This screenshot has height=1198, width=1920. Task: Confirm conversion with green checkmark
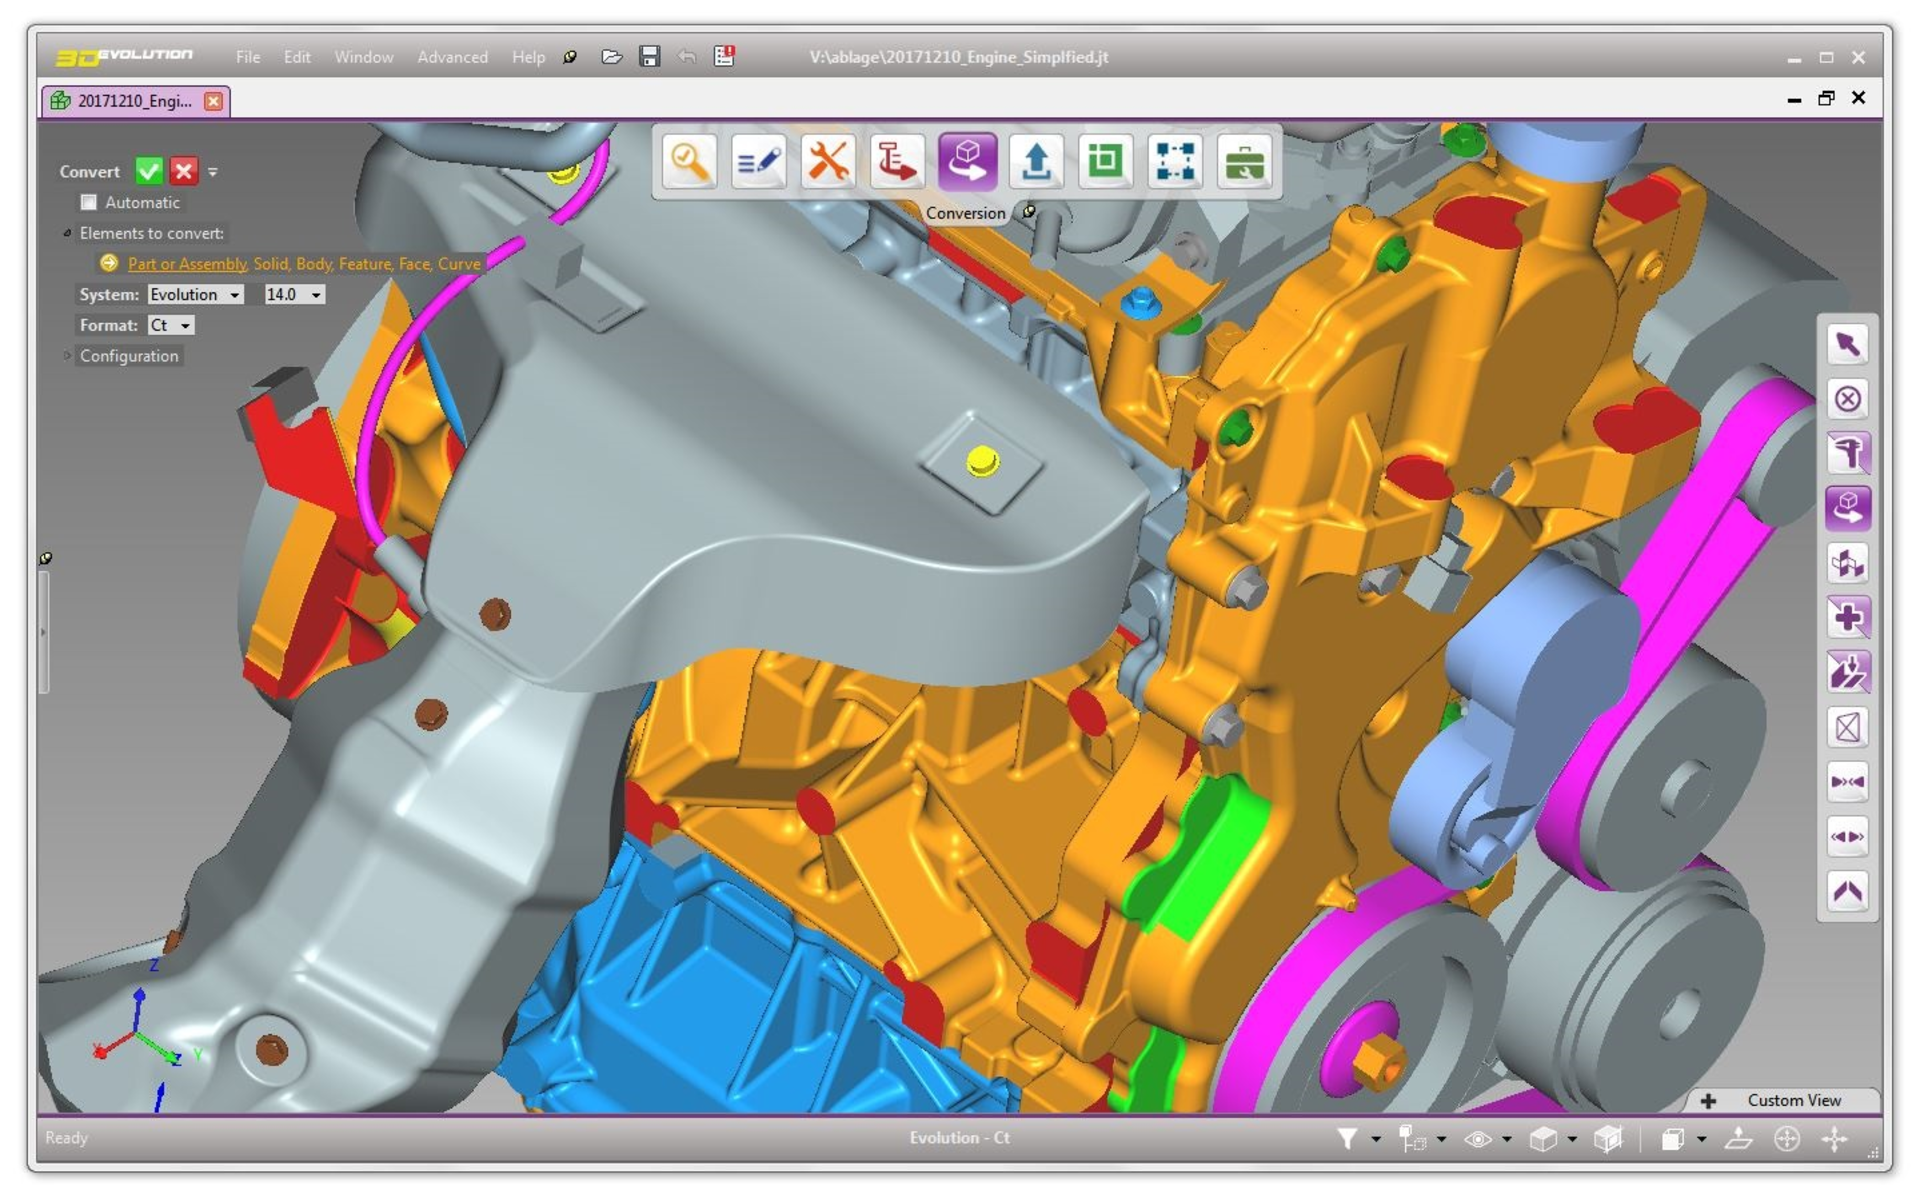(149, 171)
